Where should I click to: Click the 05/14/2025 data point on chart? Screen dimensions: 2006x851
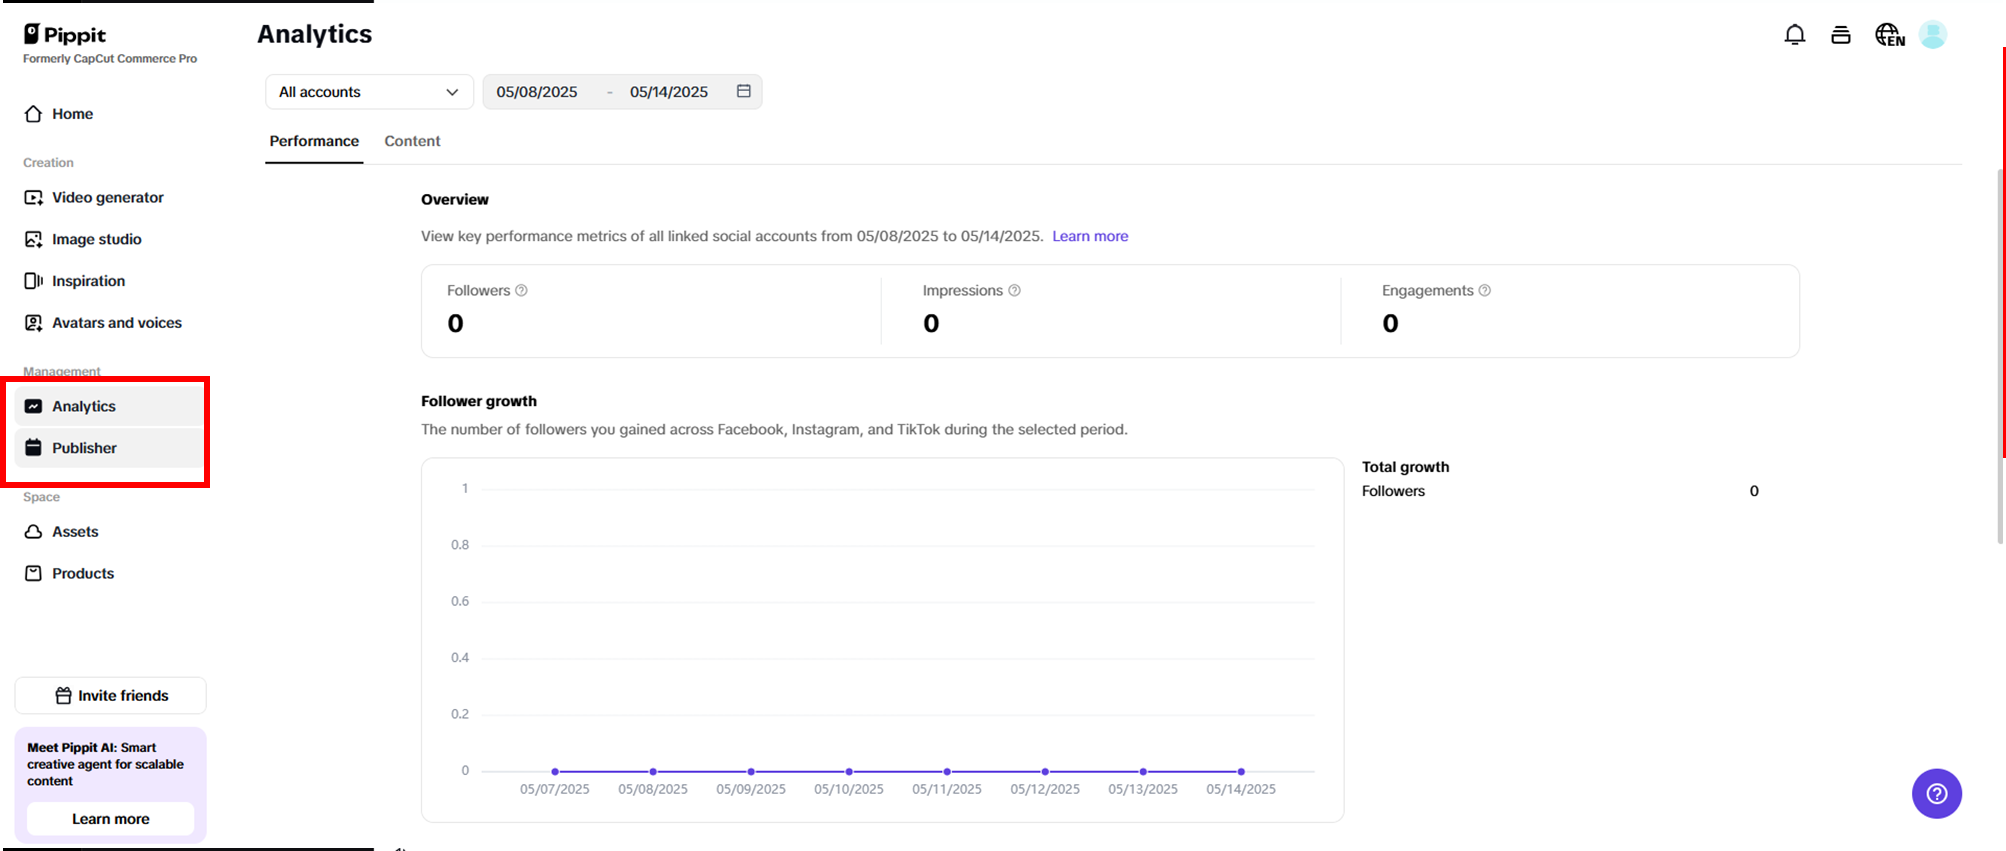(x=1241, y=771)
